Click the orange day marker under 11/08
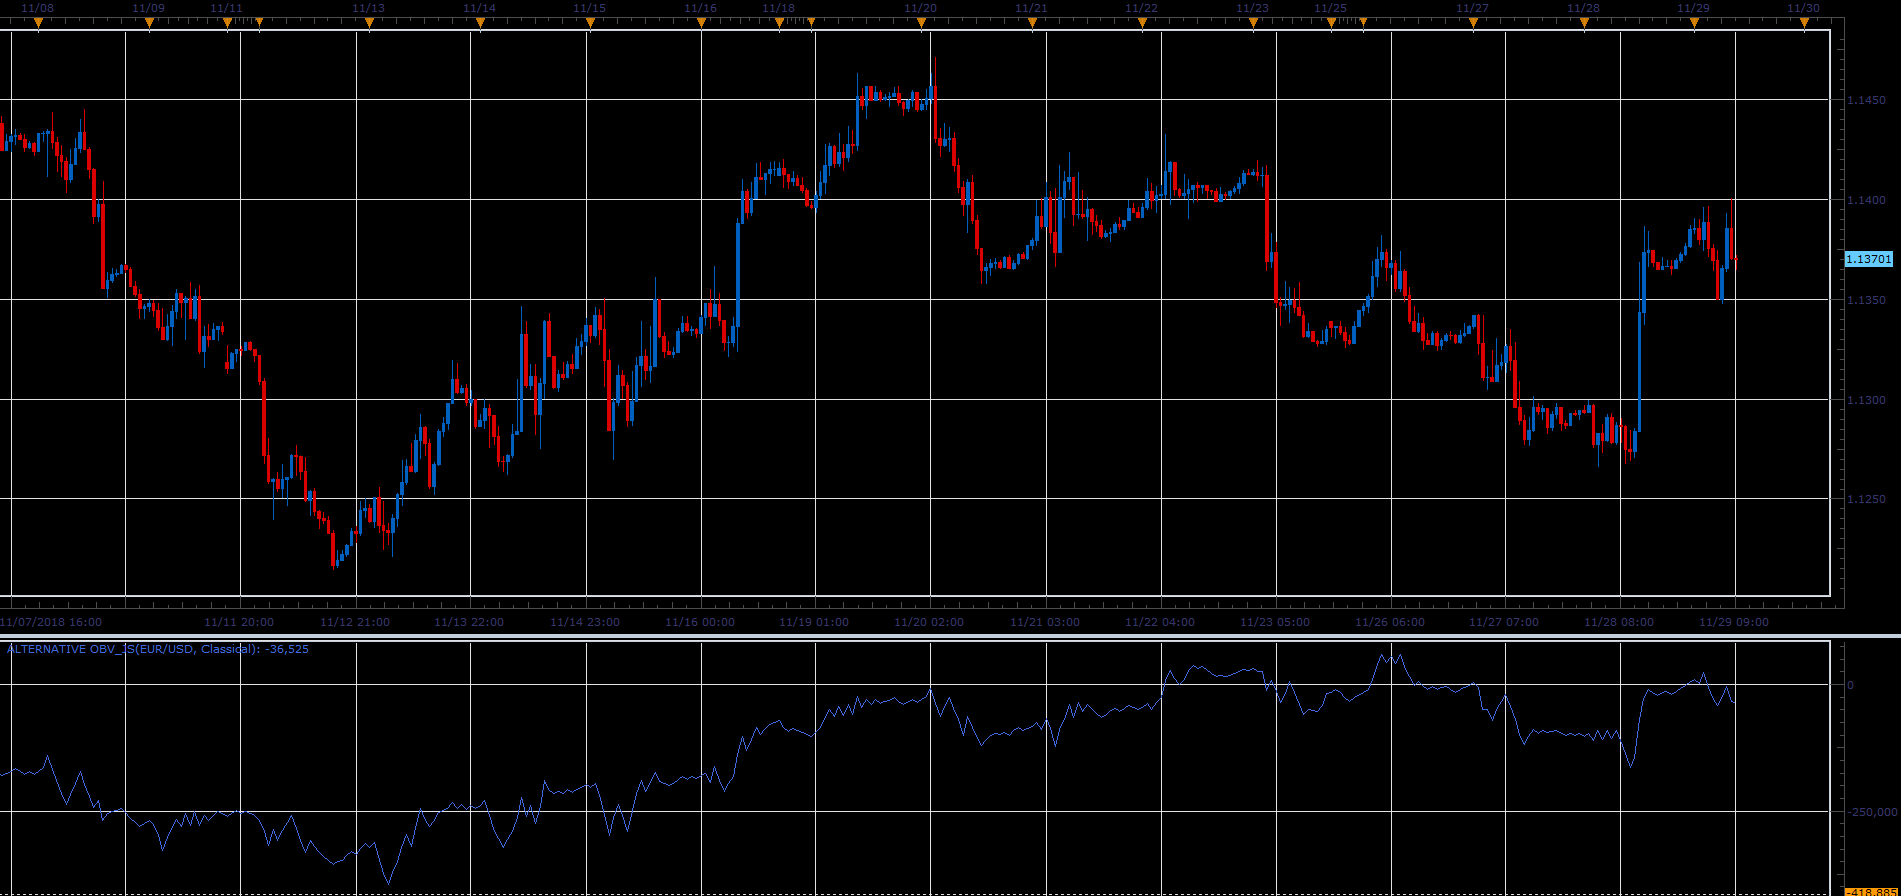The width and height of the screenshot is (1901, 896). click(x=38, y=22)
